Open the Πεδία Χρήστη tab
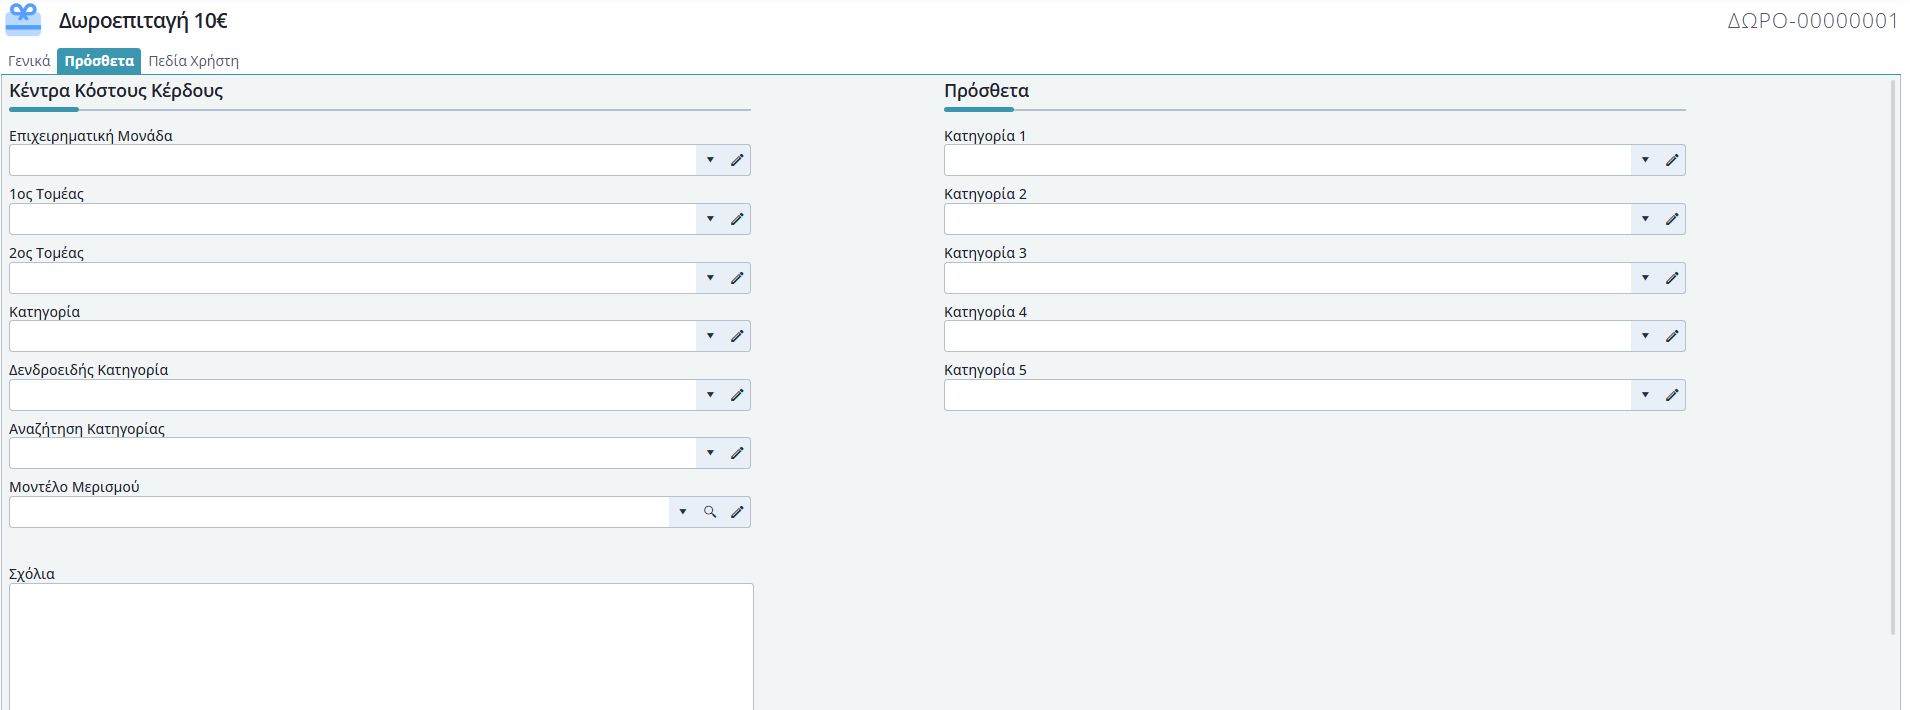Screen dimensions: 1910x710 pos(193,61)
